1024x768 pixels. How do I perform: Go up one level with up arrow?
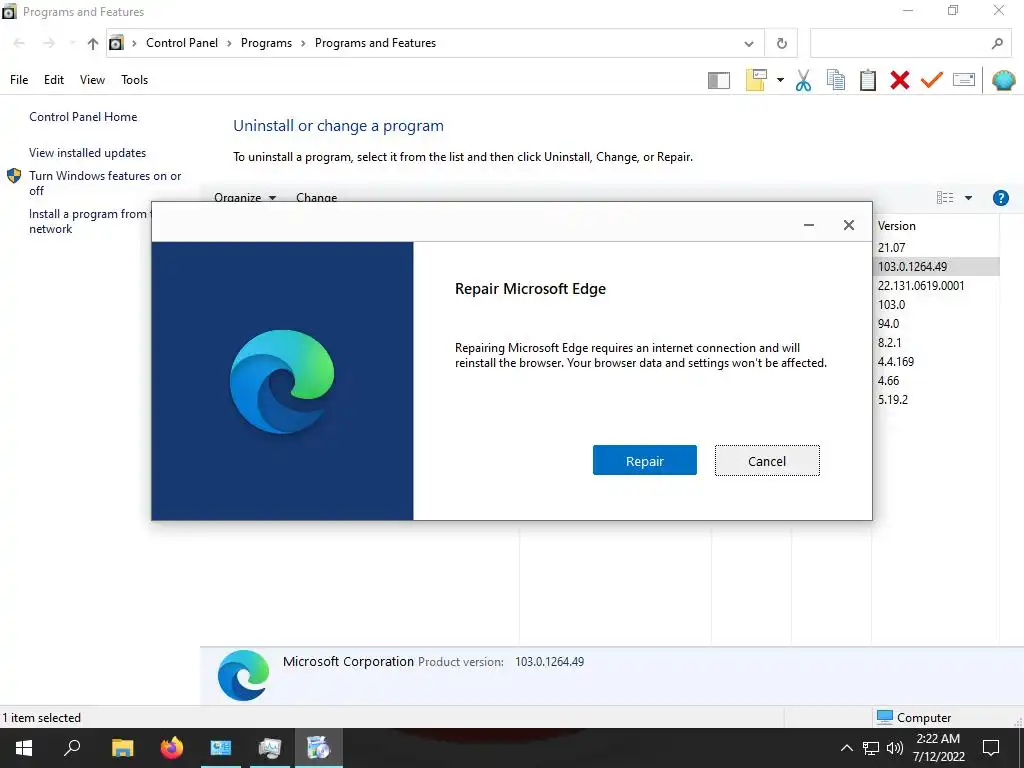[93, 44]
